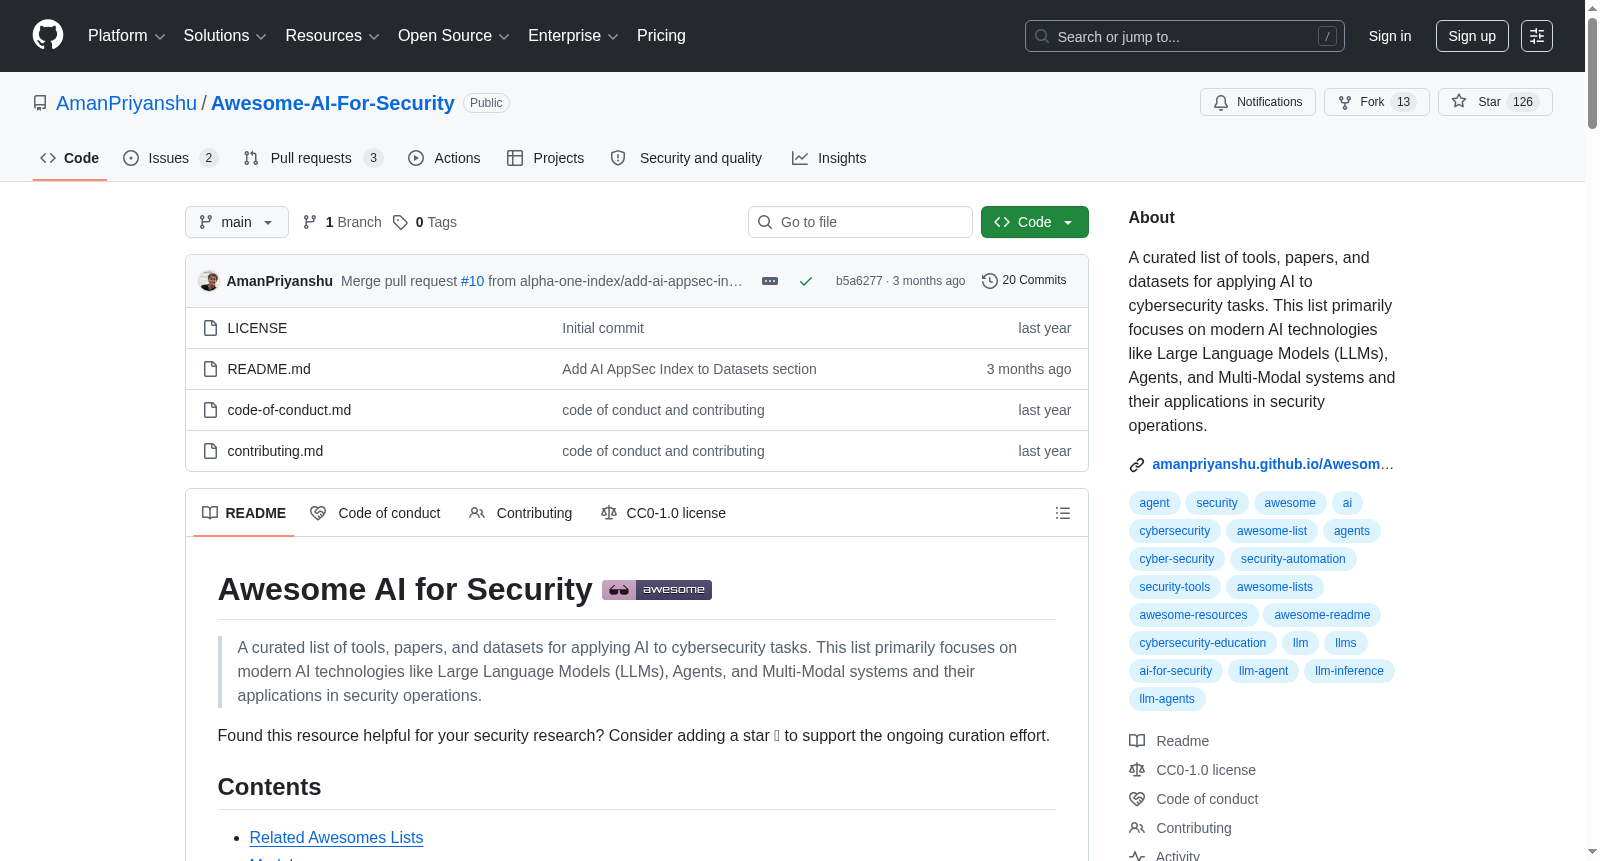
Task: Expand commit message ellipsis button
Action: tap(770, 281)
